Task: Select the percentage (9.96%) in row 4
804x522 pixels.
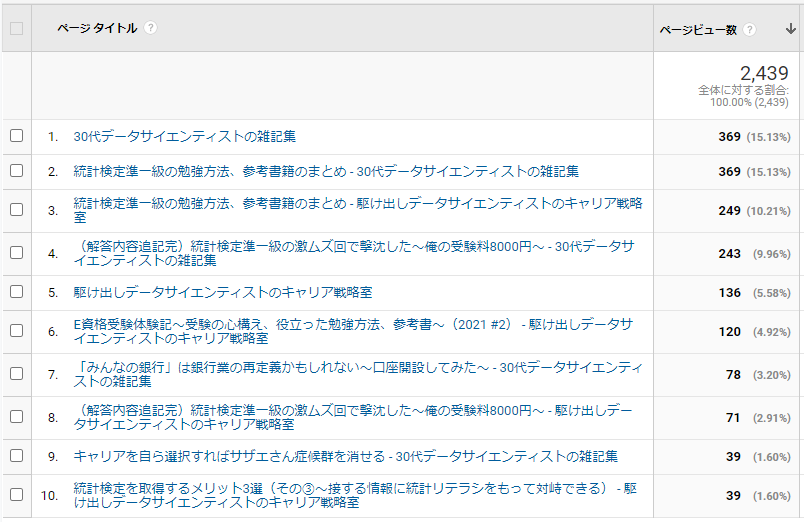Action: click(772, 254)
